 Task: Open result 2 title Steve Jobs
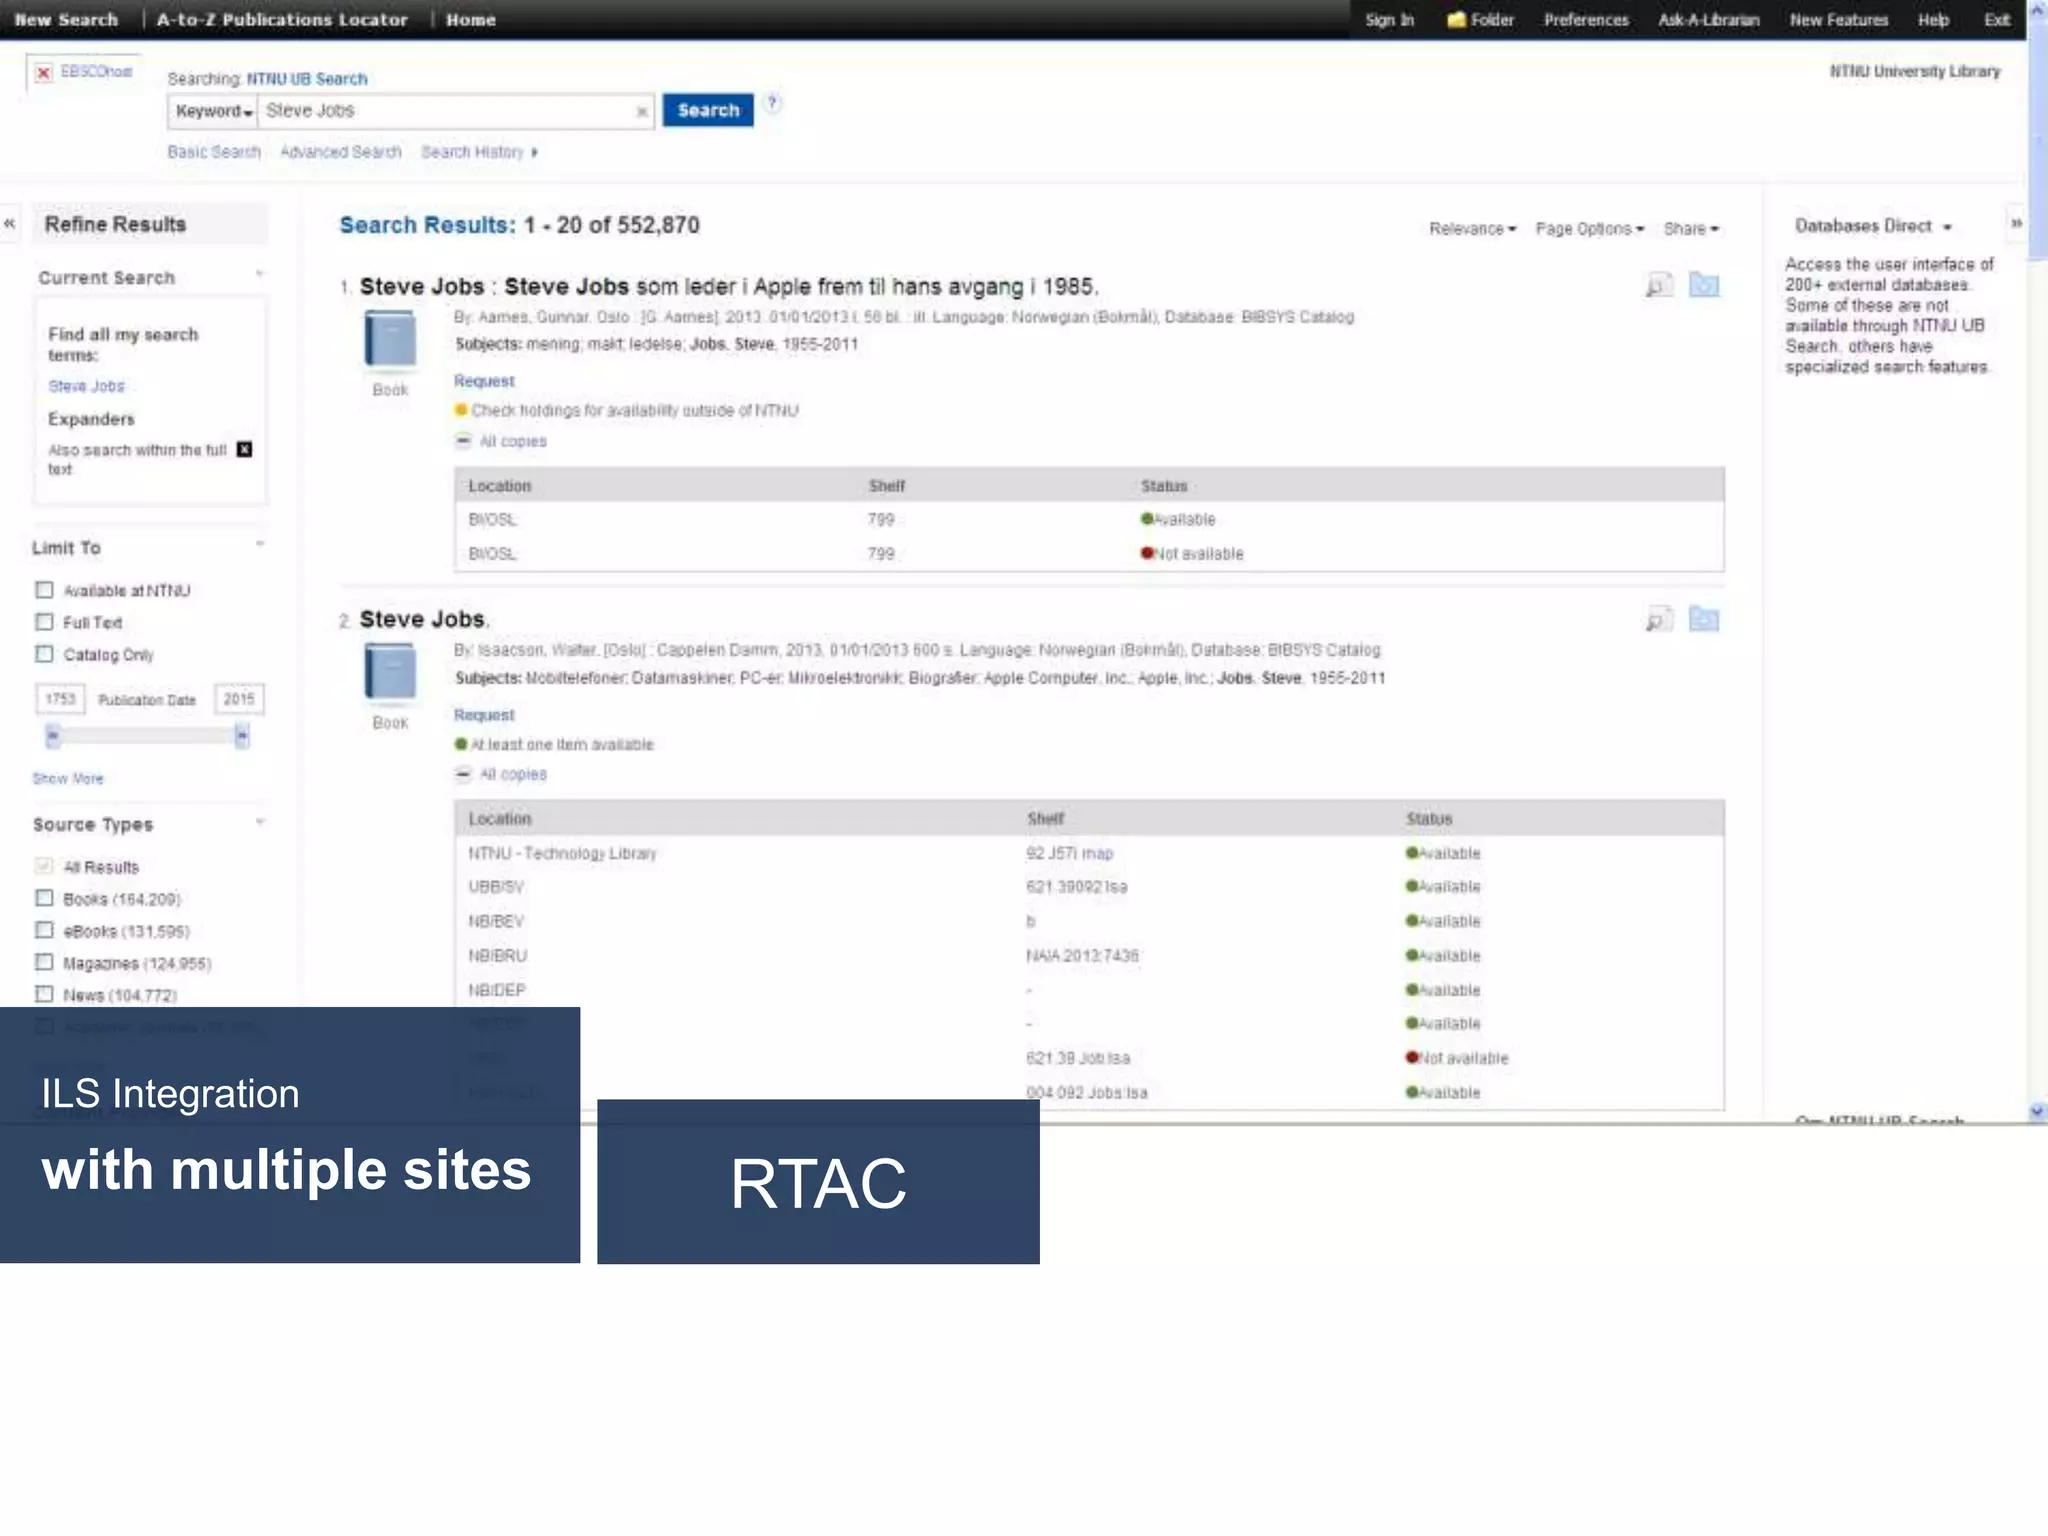pos(424,620)
